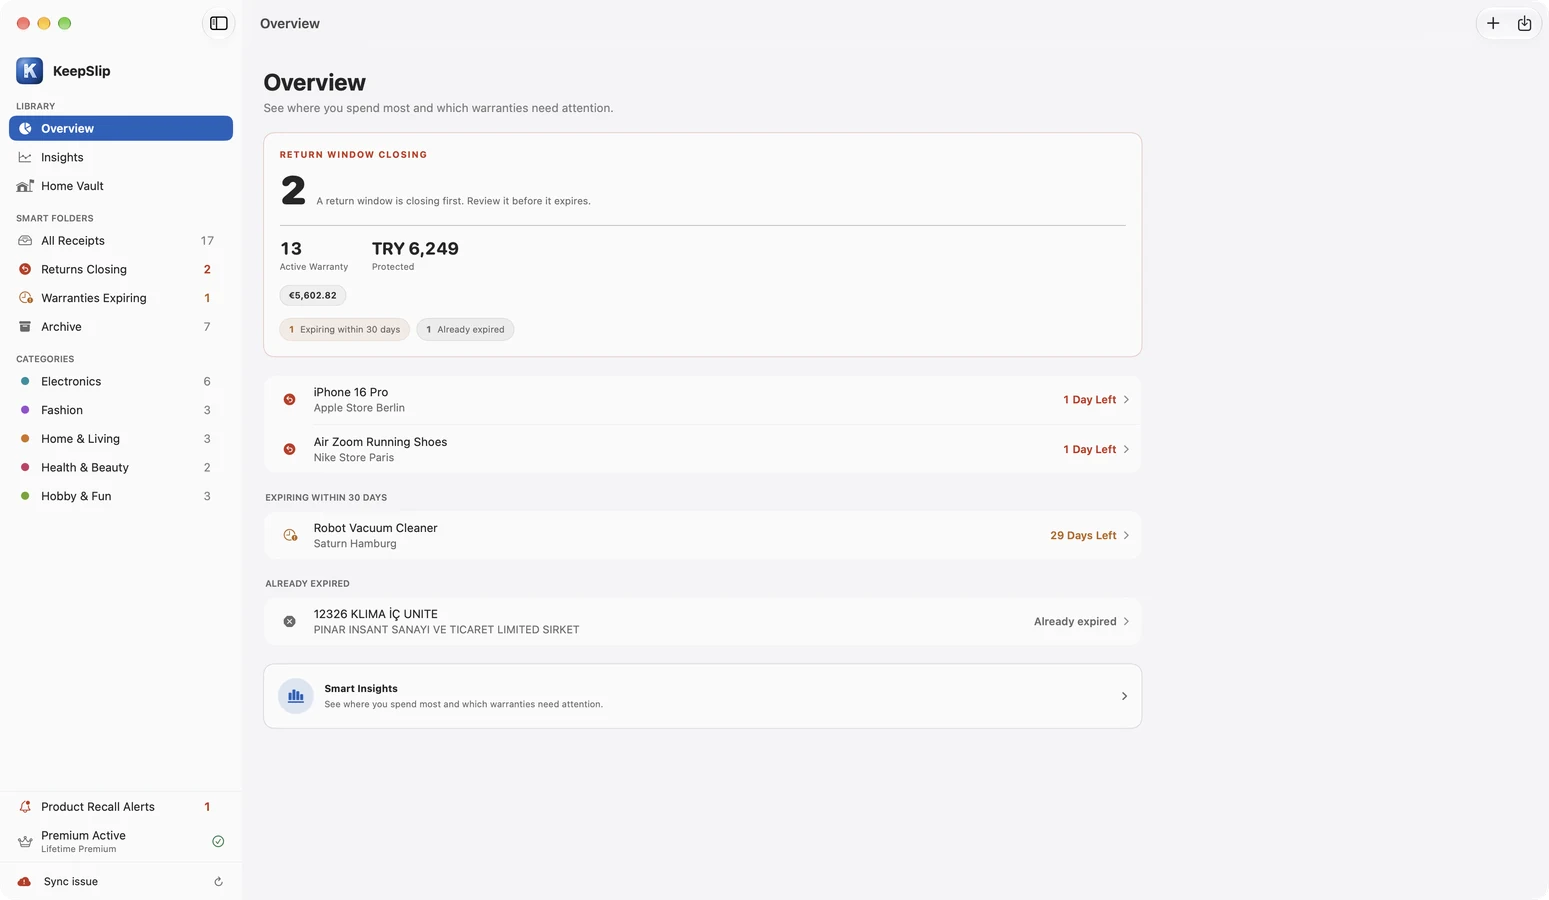Screen dimensions: 1549x900
Task: Click the "TRY 6,249" protected amount
Action: coord(415,249)
